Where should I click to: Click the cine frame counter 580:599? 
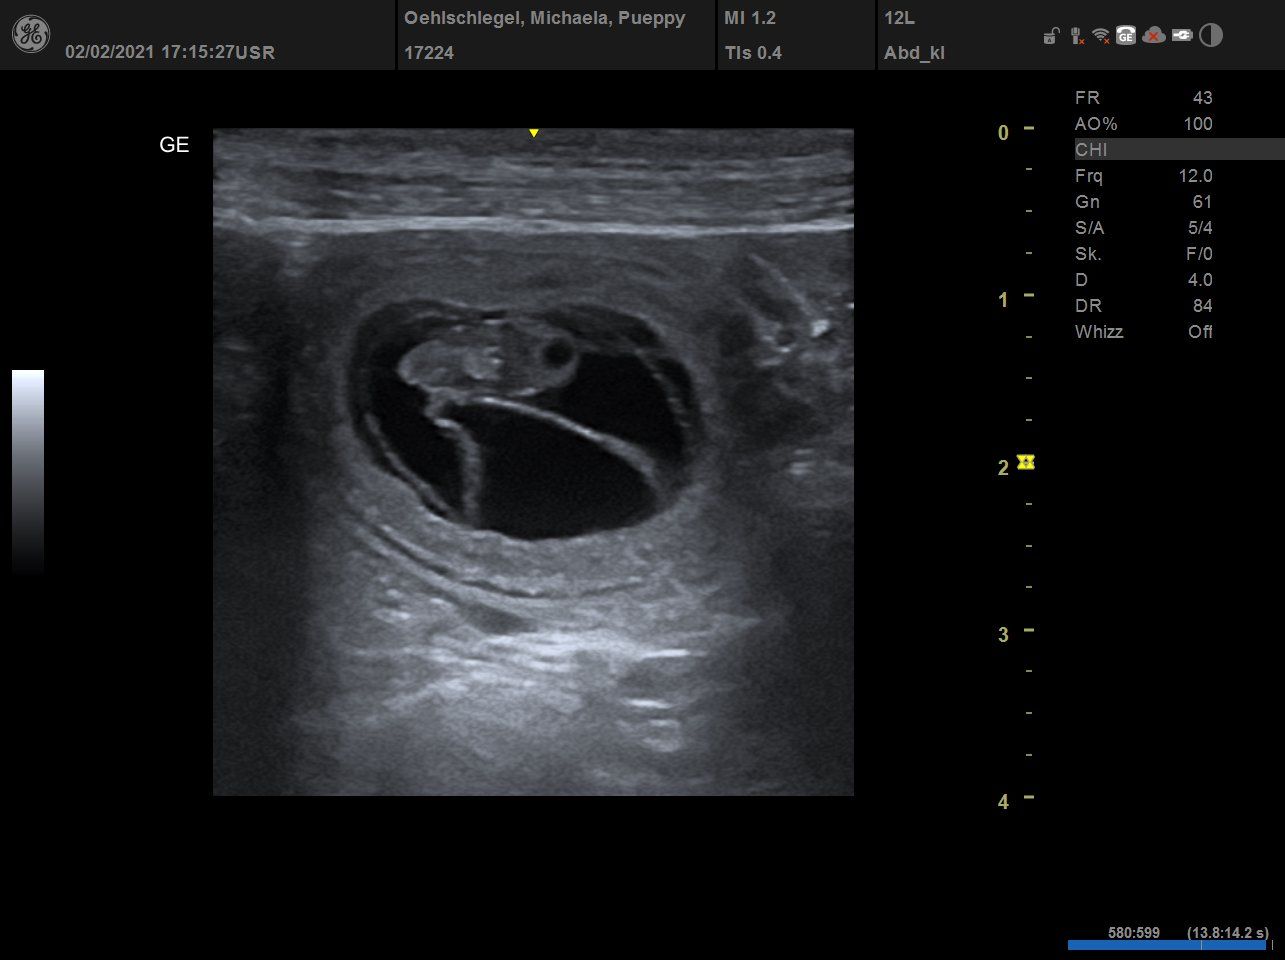tap(1134, 933)
